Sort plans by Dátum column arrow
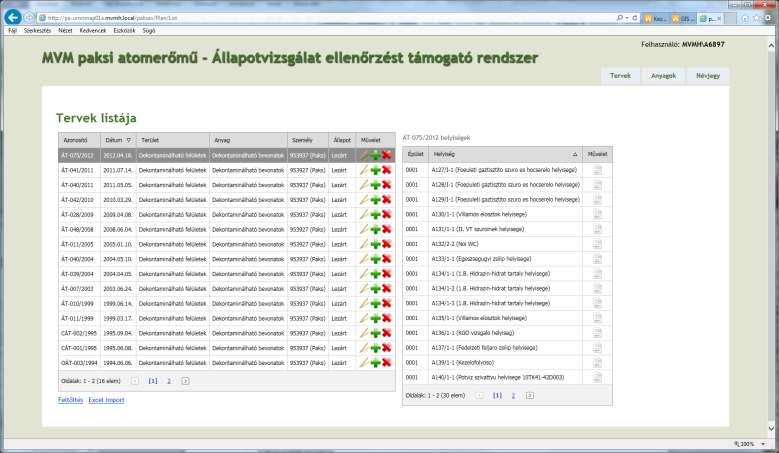 129,141
